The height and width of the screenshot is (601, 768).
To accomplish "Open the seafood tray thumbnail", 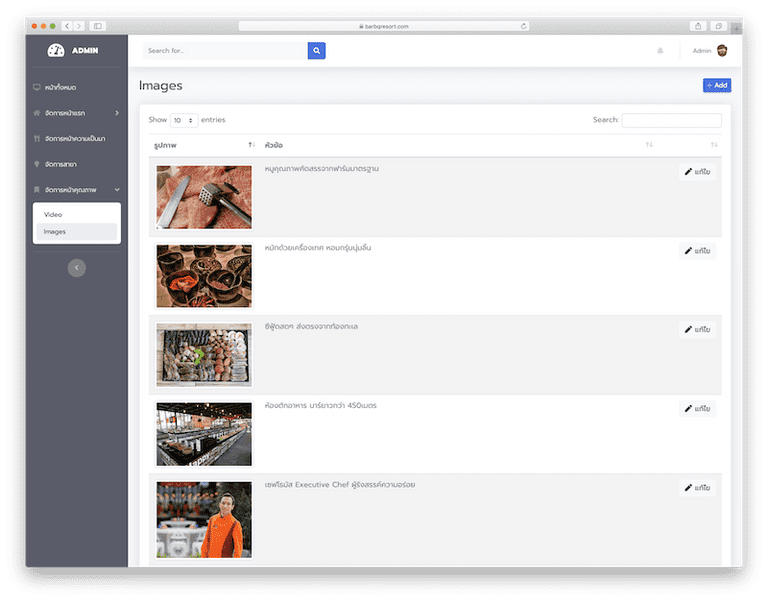I will (x=204, y=355).
